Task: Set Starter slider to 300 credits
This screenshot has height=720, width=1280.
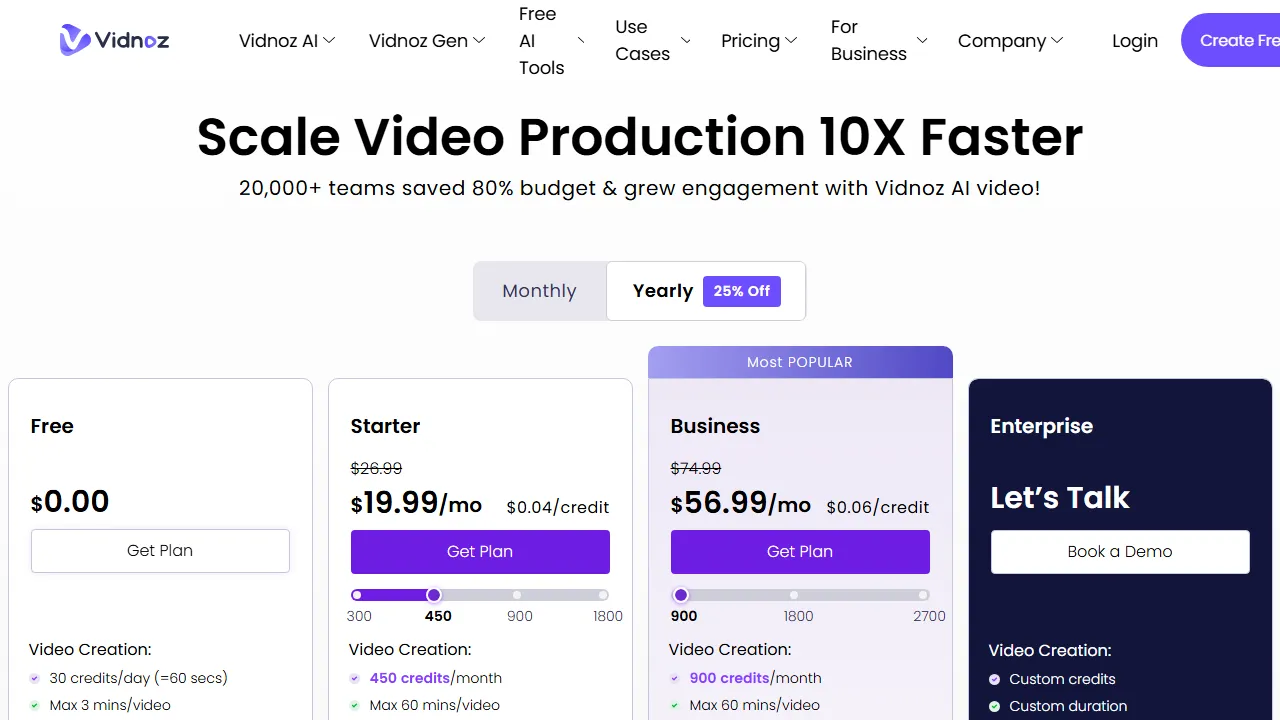Action: pos(357,595)
